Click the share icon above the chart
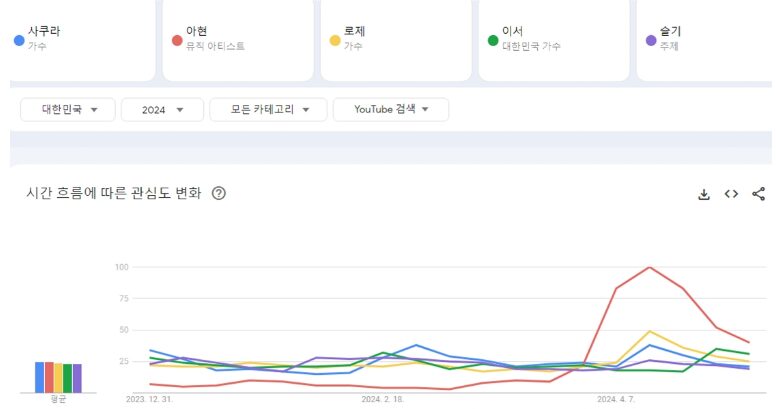The width and height of the screenshot is (776, 409). tap(758, 194)
